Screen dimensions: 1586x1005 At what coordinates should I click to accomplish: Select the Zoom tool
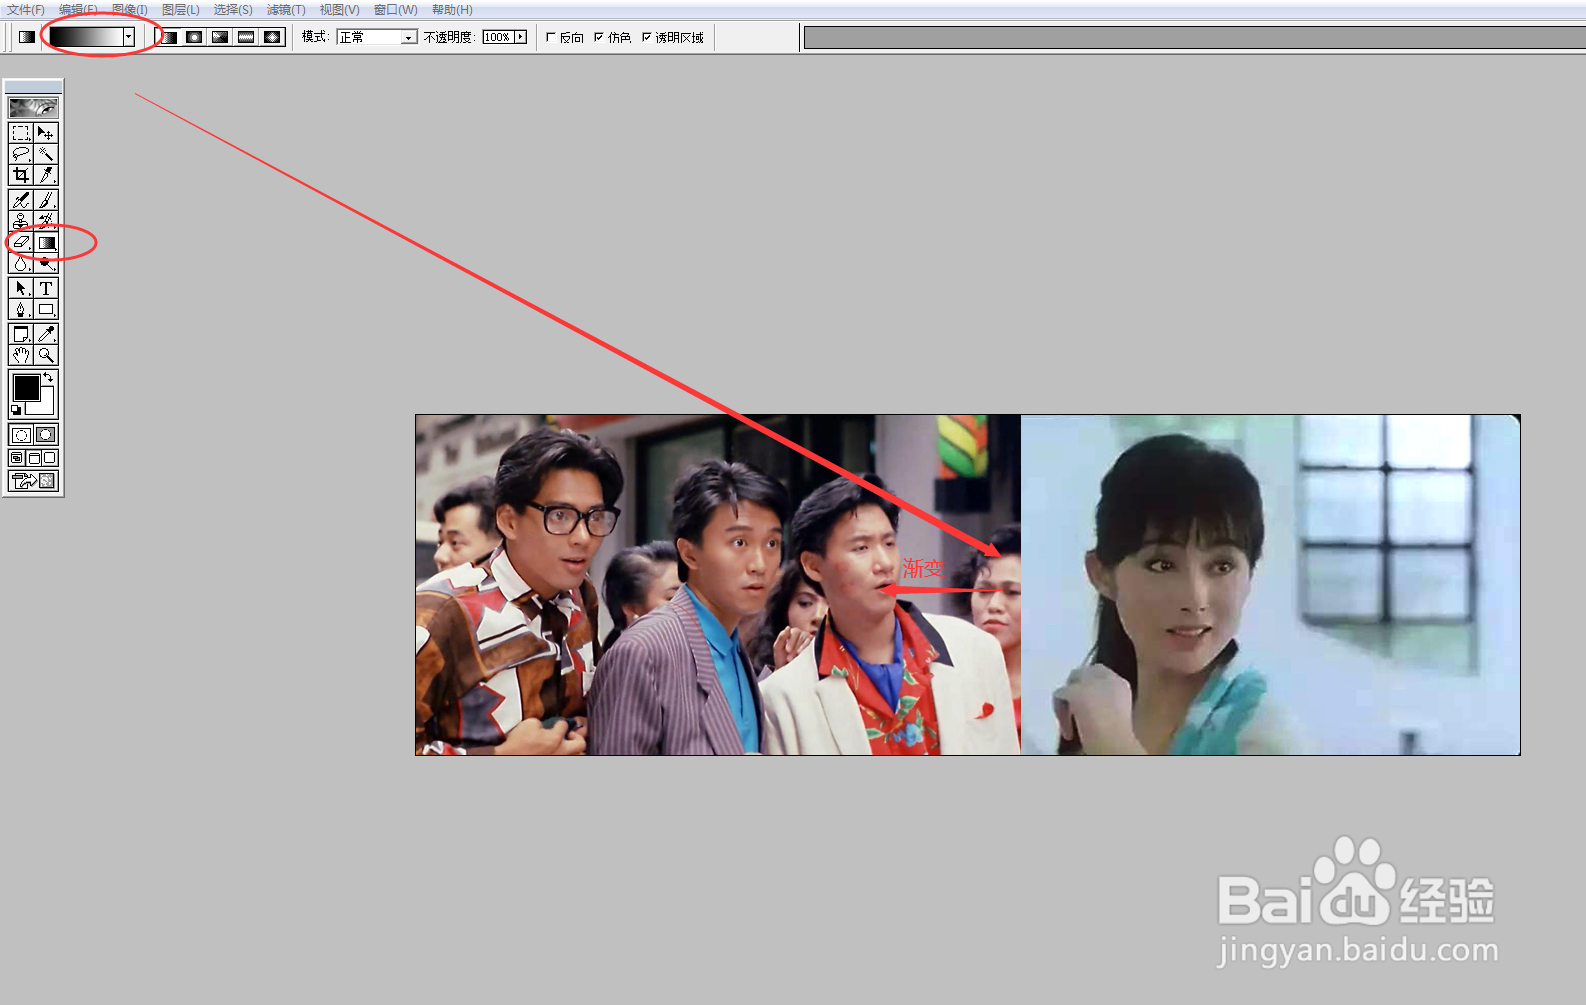tap(46, 355)
